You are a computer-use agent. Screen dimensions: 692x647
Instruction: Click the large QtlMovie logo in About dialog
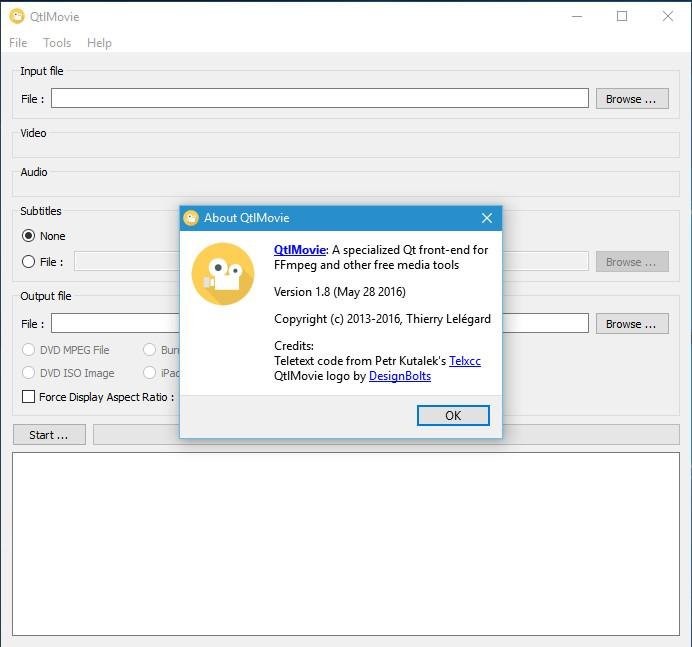[x=223, y=274]
